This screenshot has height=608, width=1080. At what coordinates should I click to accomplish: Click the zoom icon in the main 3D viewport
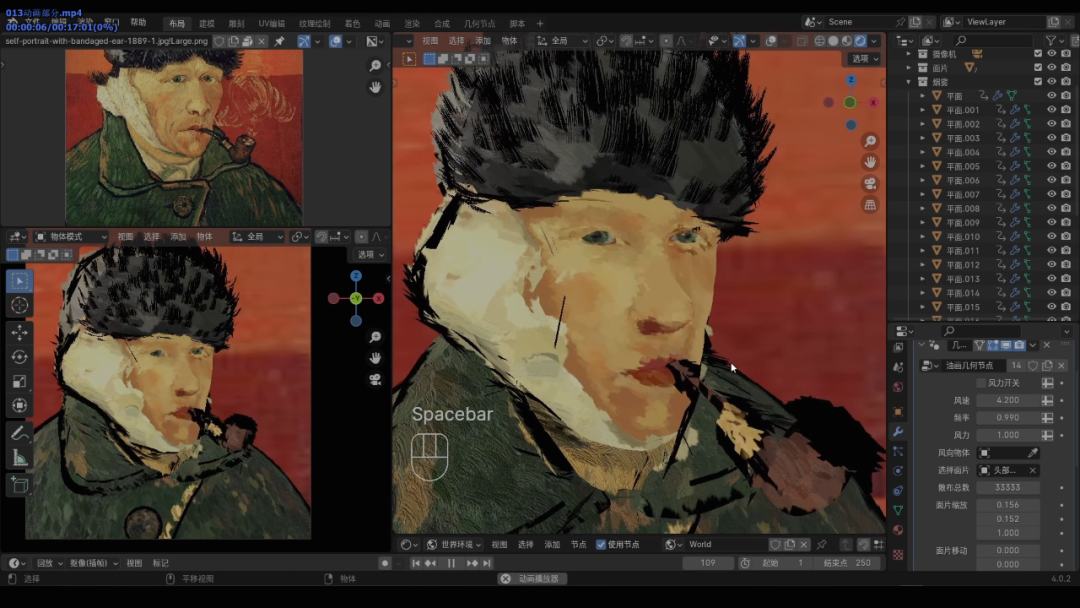coord(871,141)
